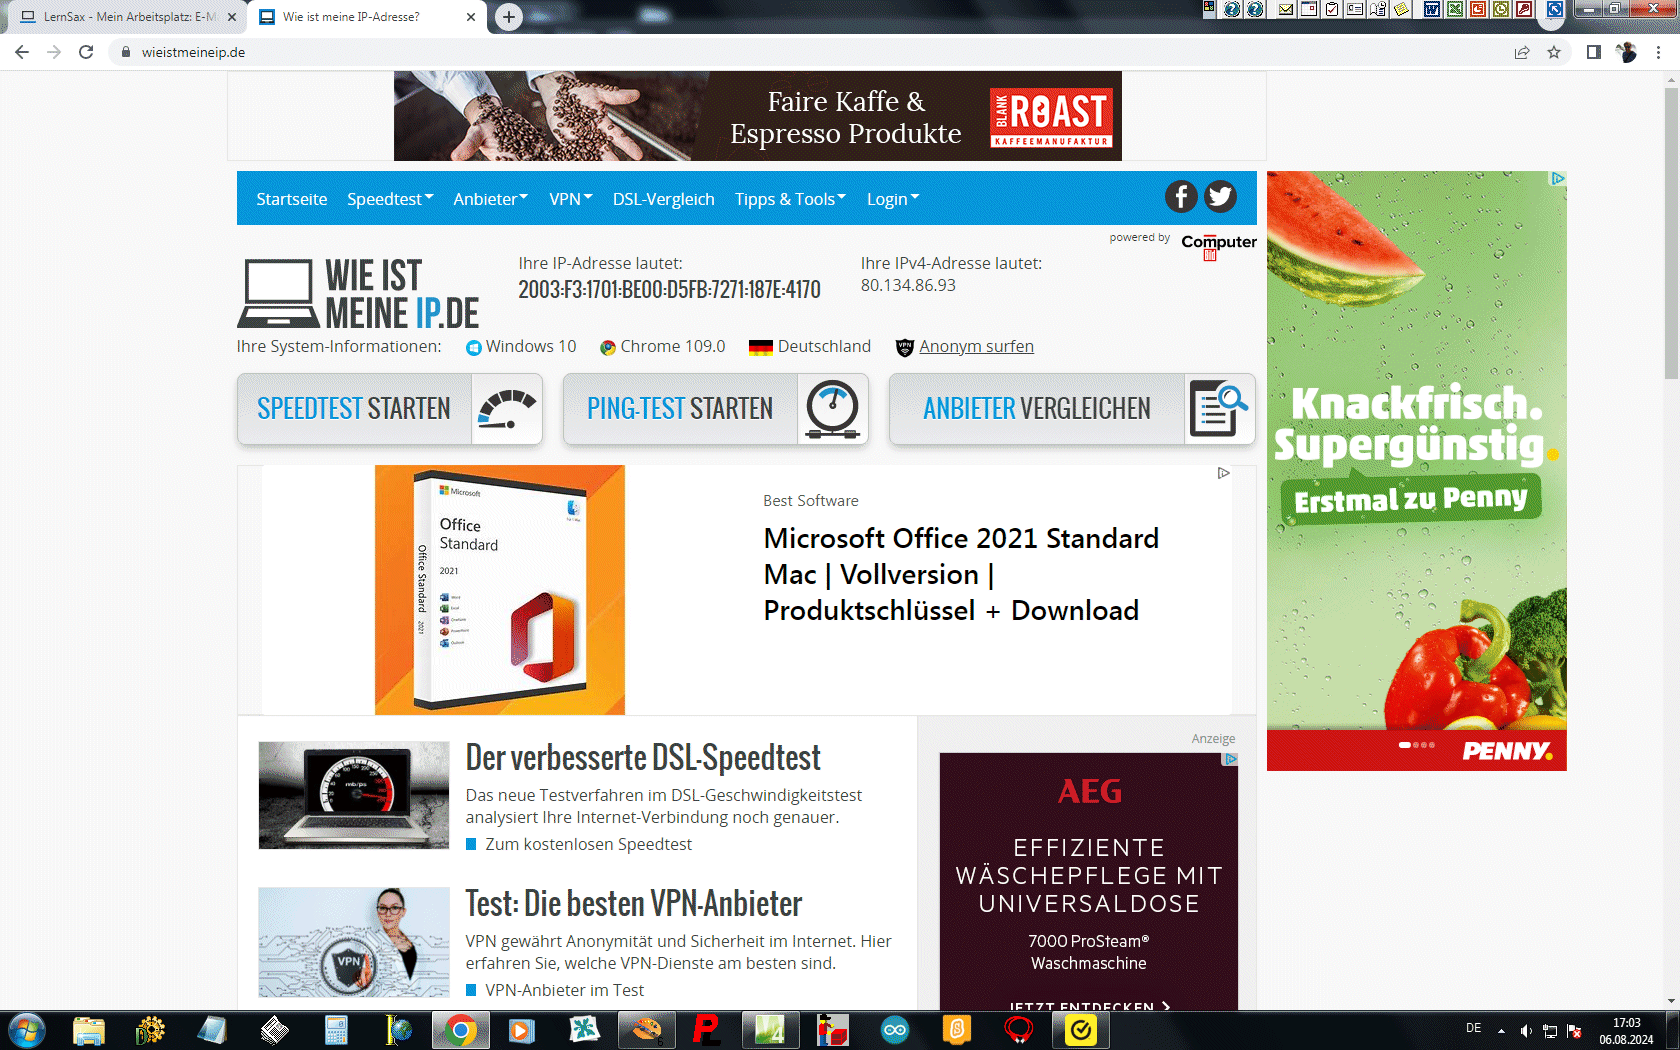Click the Ping-Test starten button
The image size is (1680, 1050).
[716, 409]
